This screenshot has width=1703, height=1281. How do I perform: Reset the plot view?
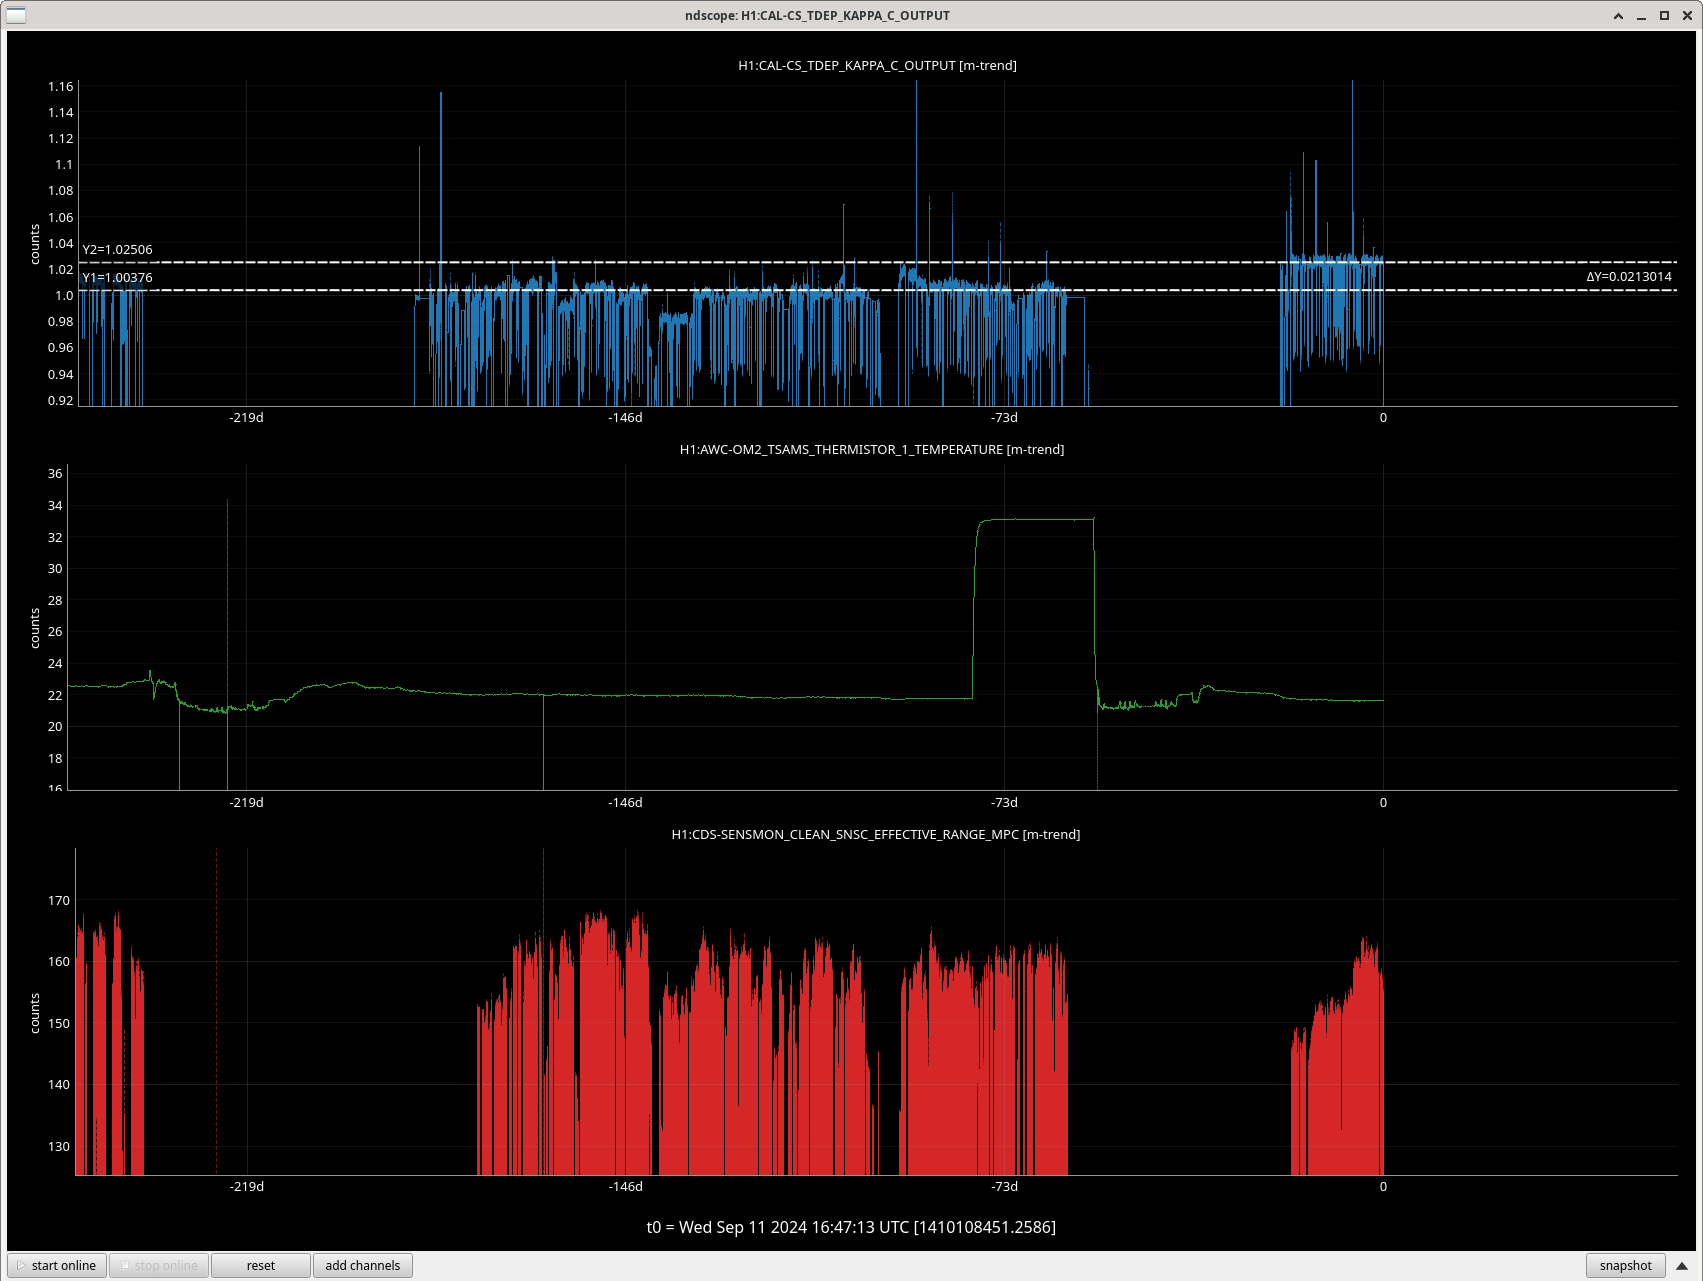261,1265
